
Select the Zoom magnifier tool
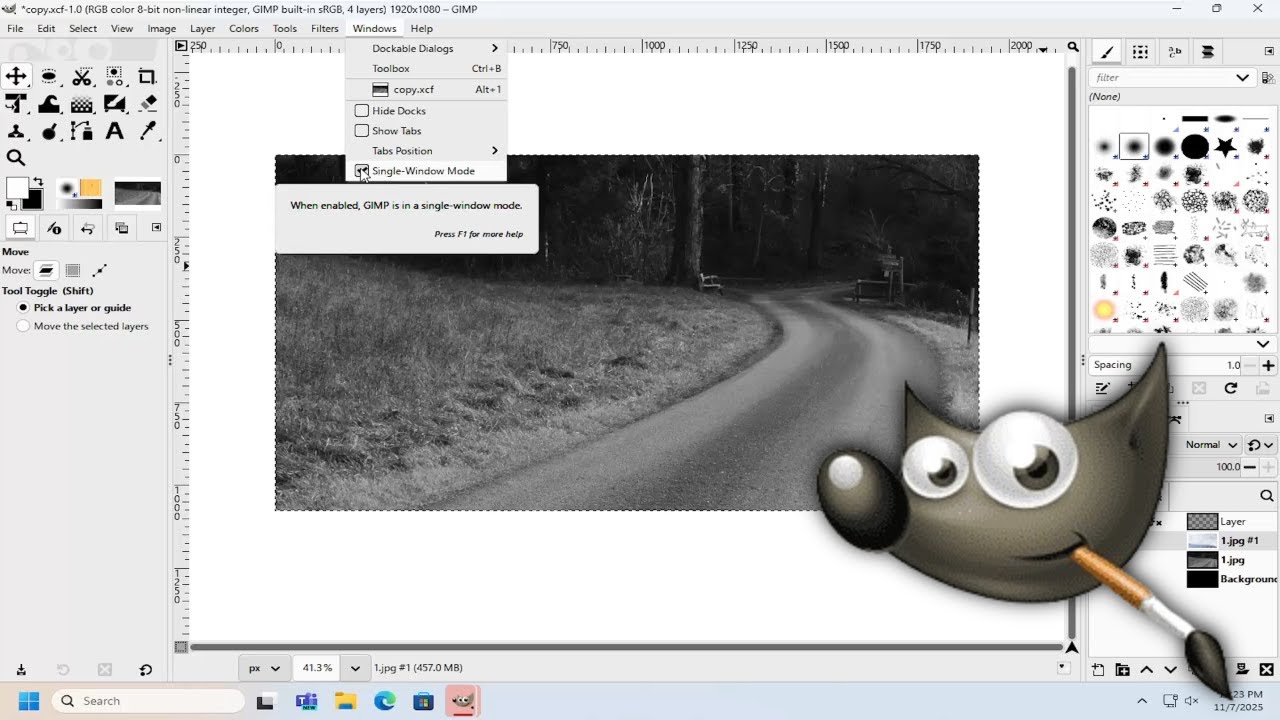pos(16,158)
